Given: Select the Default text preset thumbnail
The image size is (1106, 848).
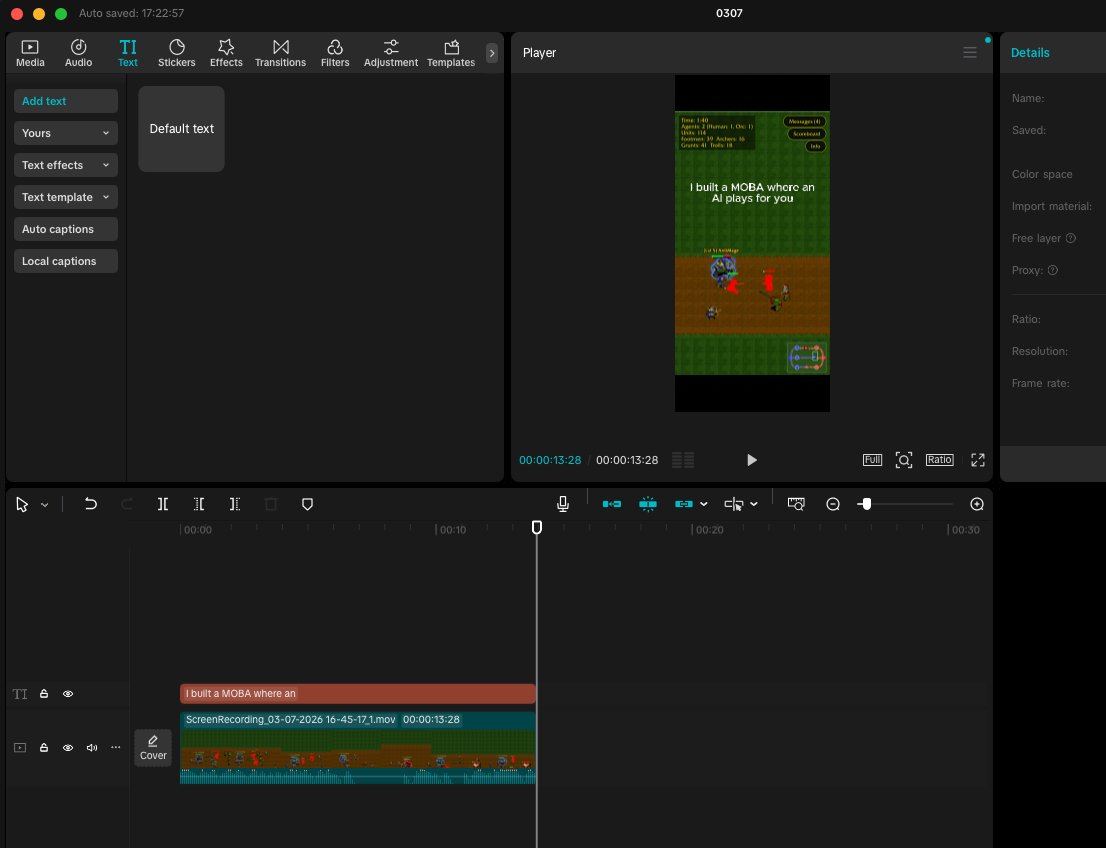Looking at the screenshot, I should pos(181,129).
